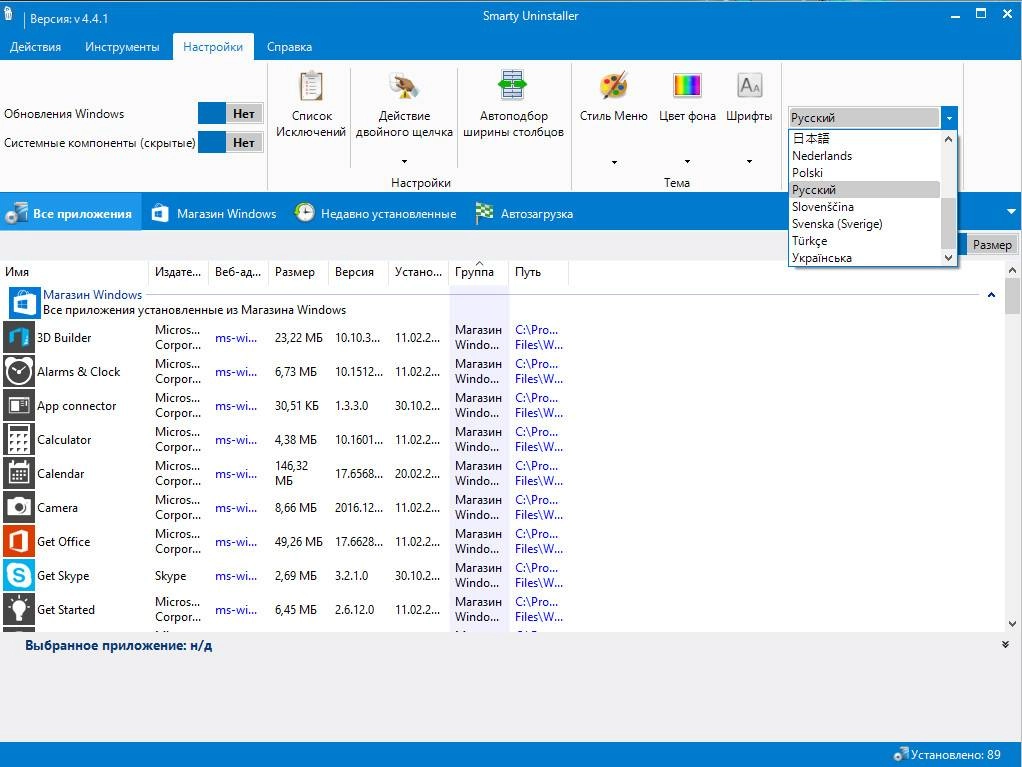
Task: Choose Nederlands in the language list
Action: [865, 156]
